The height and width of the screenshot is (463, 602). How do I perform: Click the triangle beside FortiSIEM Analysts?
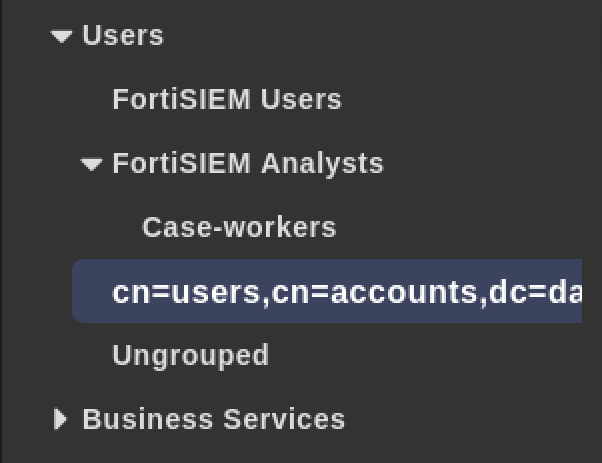(x=92, y=164)
